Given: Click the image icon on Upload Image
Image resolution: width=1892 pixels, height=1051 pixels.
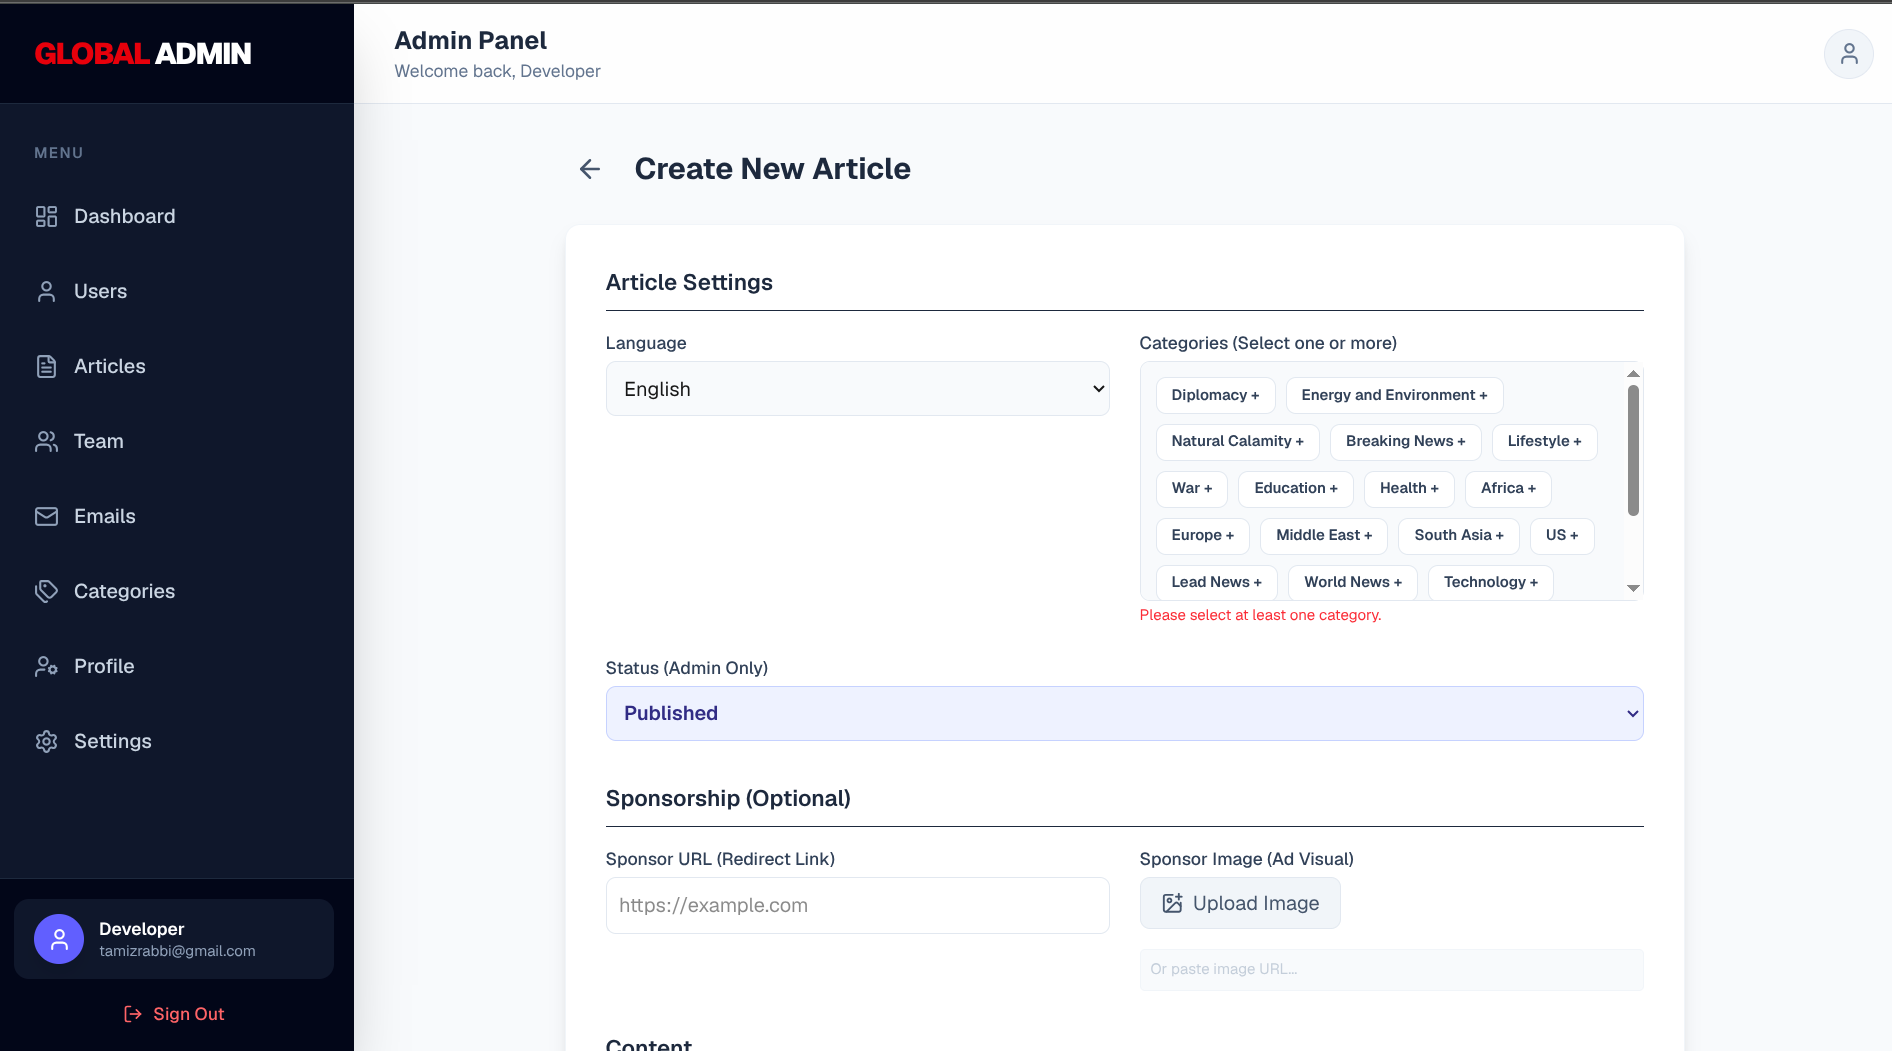Looking at the screenshot, I should [1172, 903].
